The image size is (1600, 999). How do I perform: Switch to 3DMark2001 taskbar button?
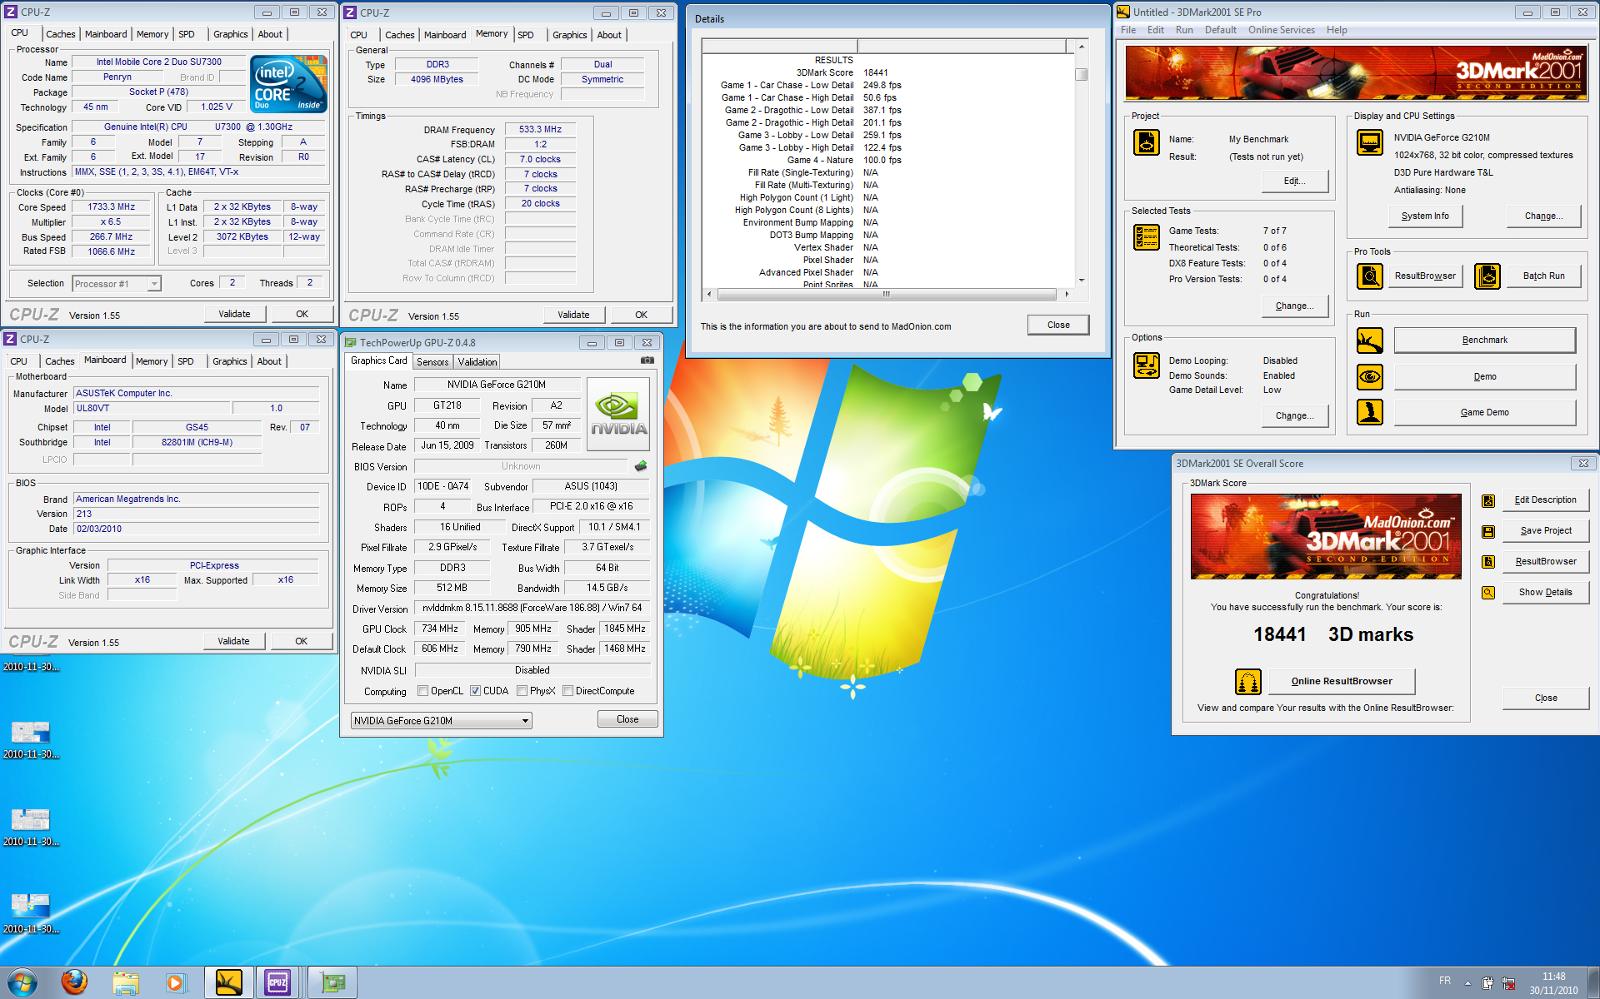[229, 982]
